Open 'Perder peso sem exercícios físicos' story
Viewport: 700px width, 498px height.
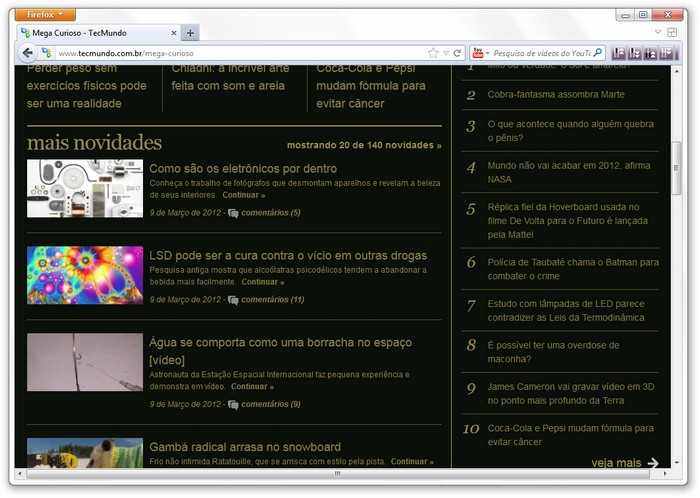(x=87, y=86)
